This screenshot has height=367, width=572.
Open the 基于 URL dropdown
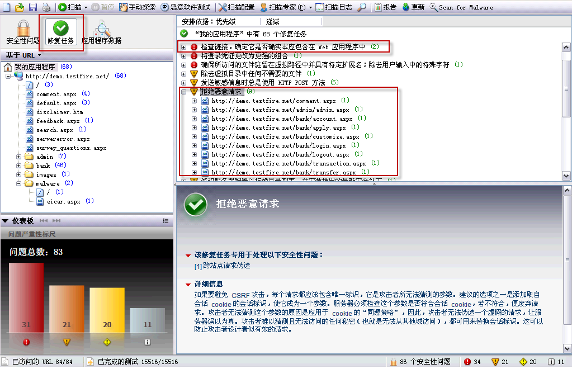(x=23, y=55)
